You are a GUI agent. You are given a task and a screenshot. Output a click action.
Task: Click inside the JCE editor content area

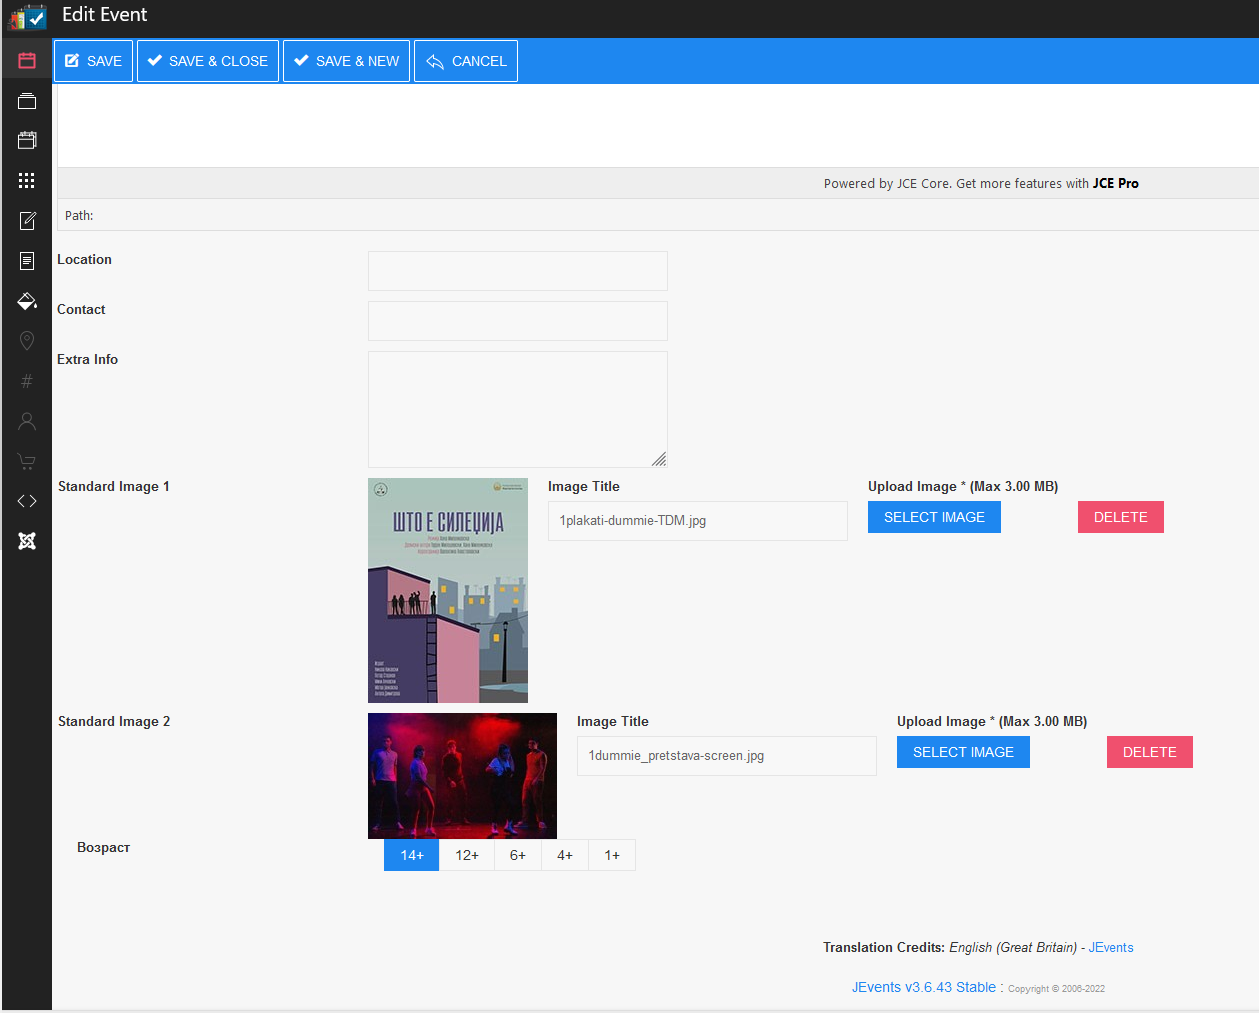click(658, 126)
